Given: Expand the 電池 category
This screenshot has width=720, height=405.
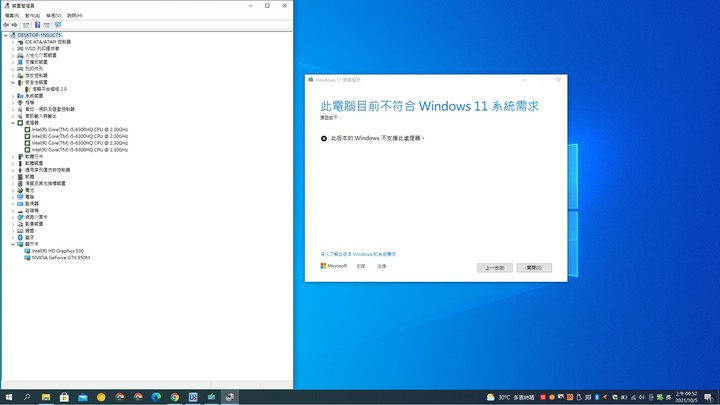Looking at the screenshot, I should 13,190.
